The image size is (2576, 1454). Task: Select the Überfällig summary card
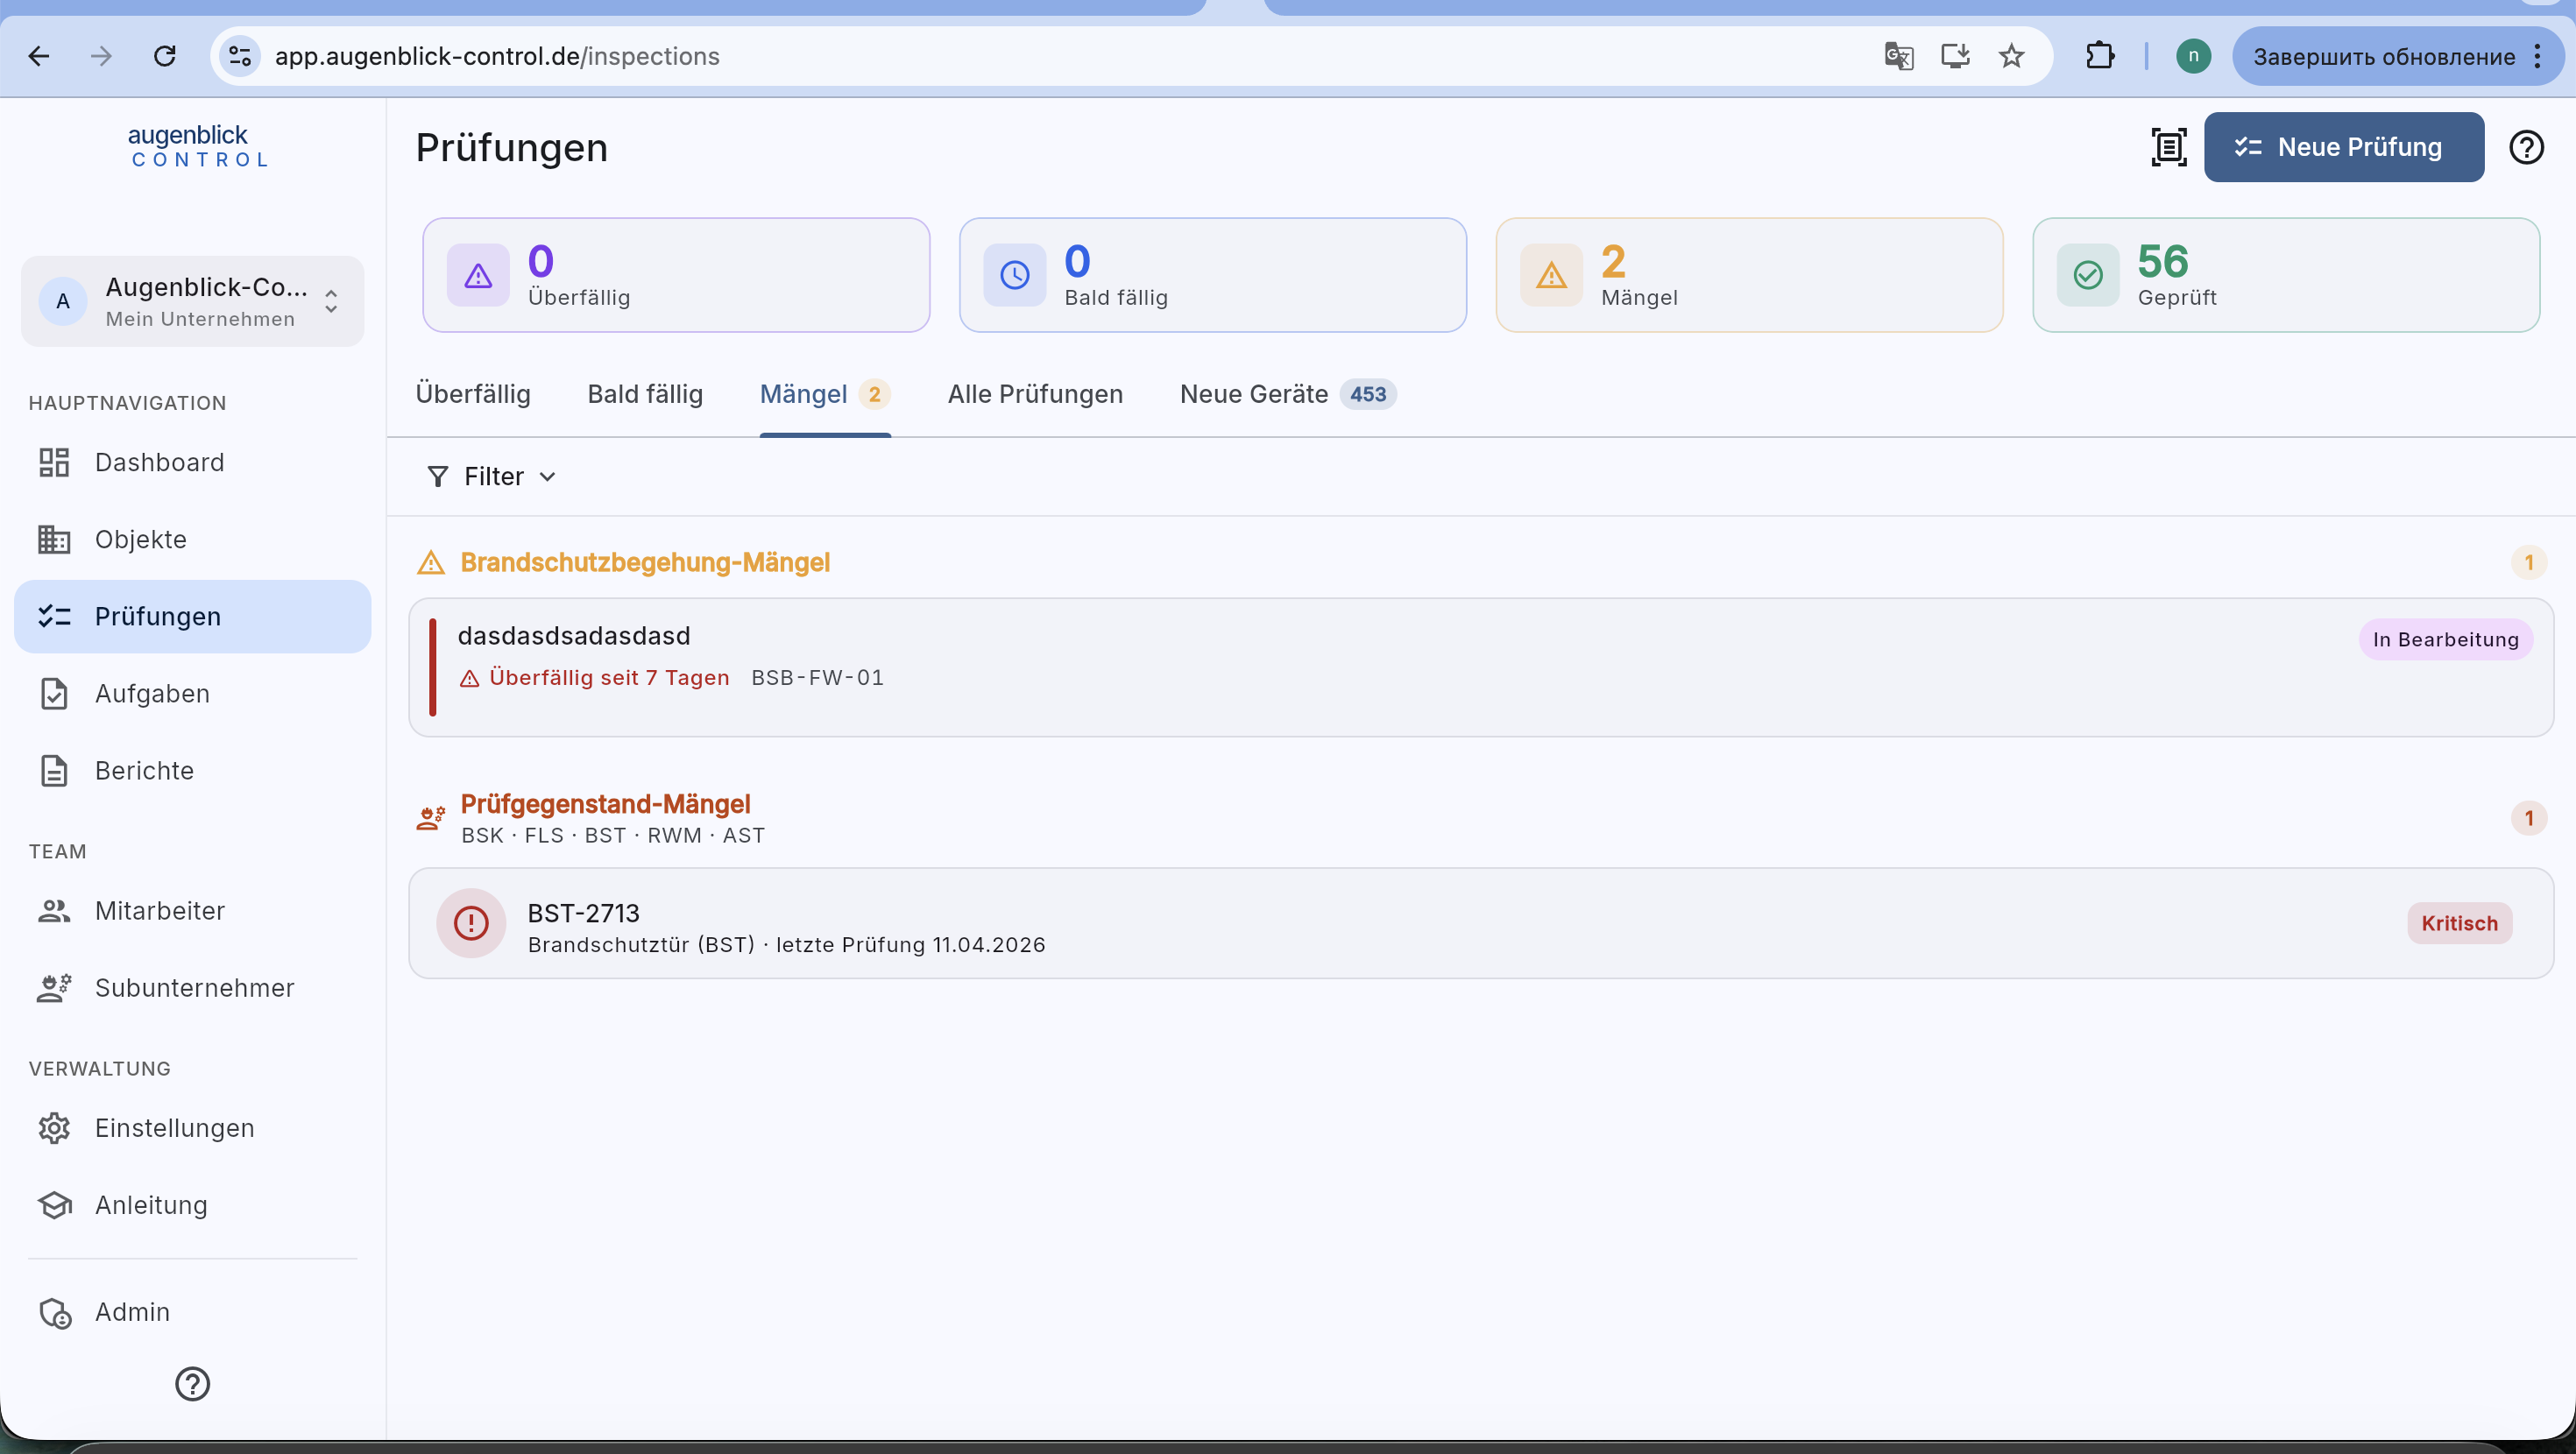point(676,275)
